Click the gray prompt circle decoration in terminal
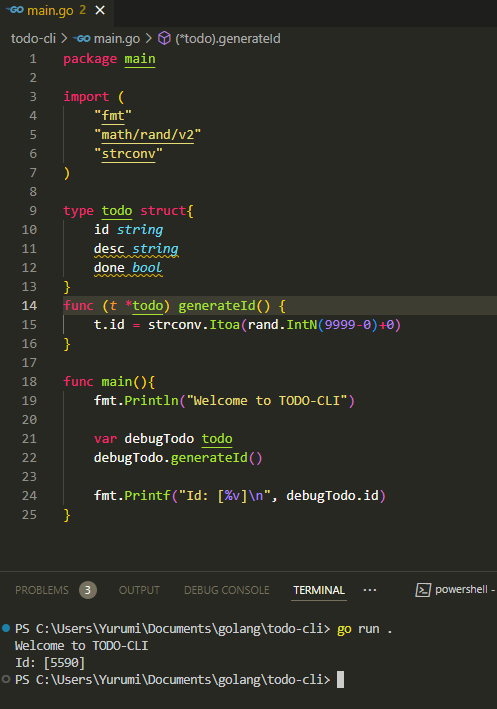 [6, 679]
